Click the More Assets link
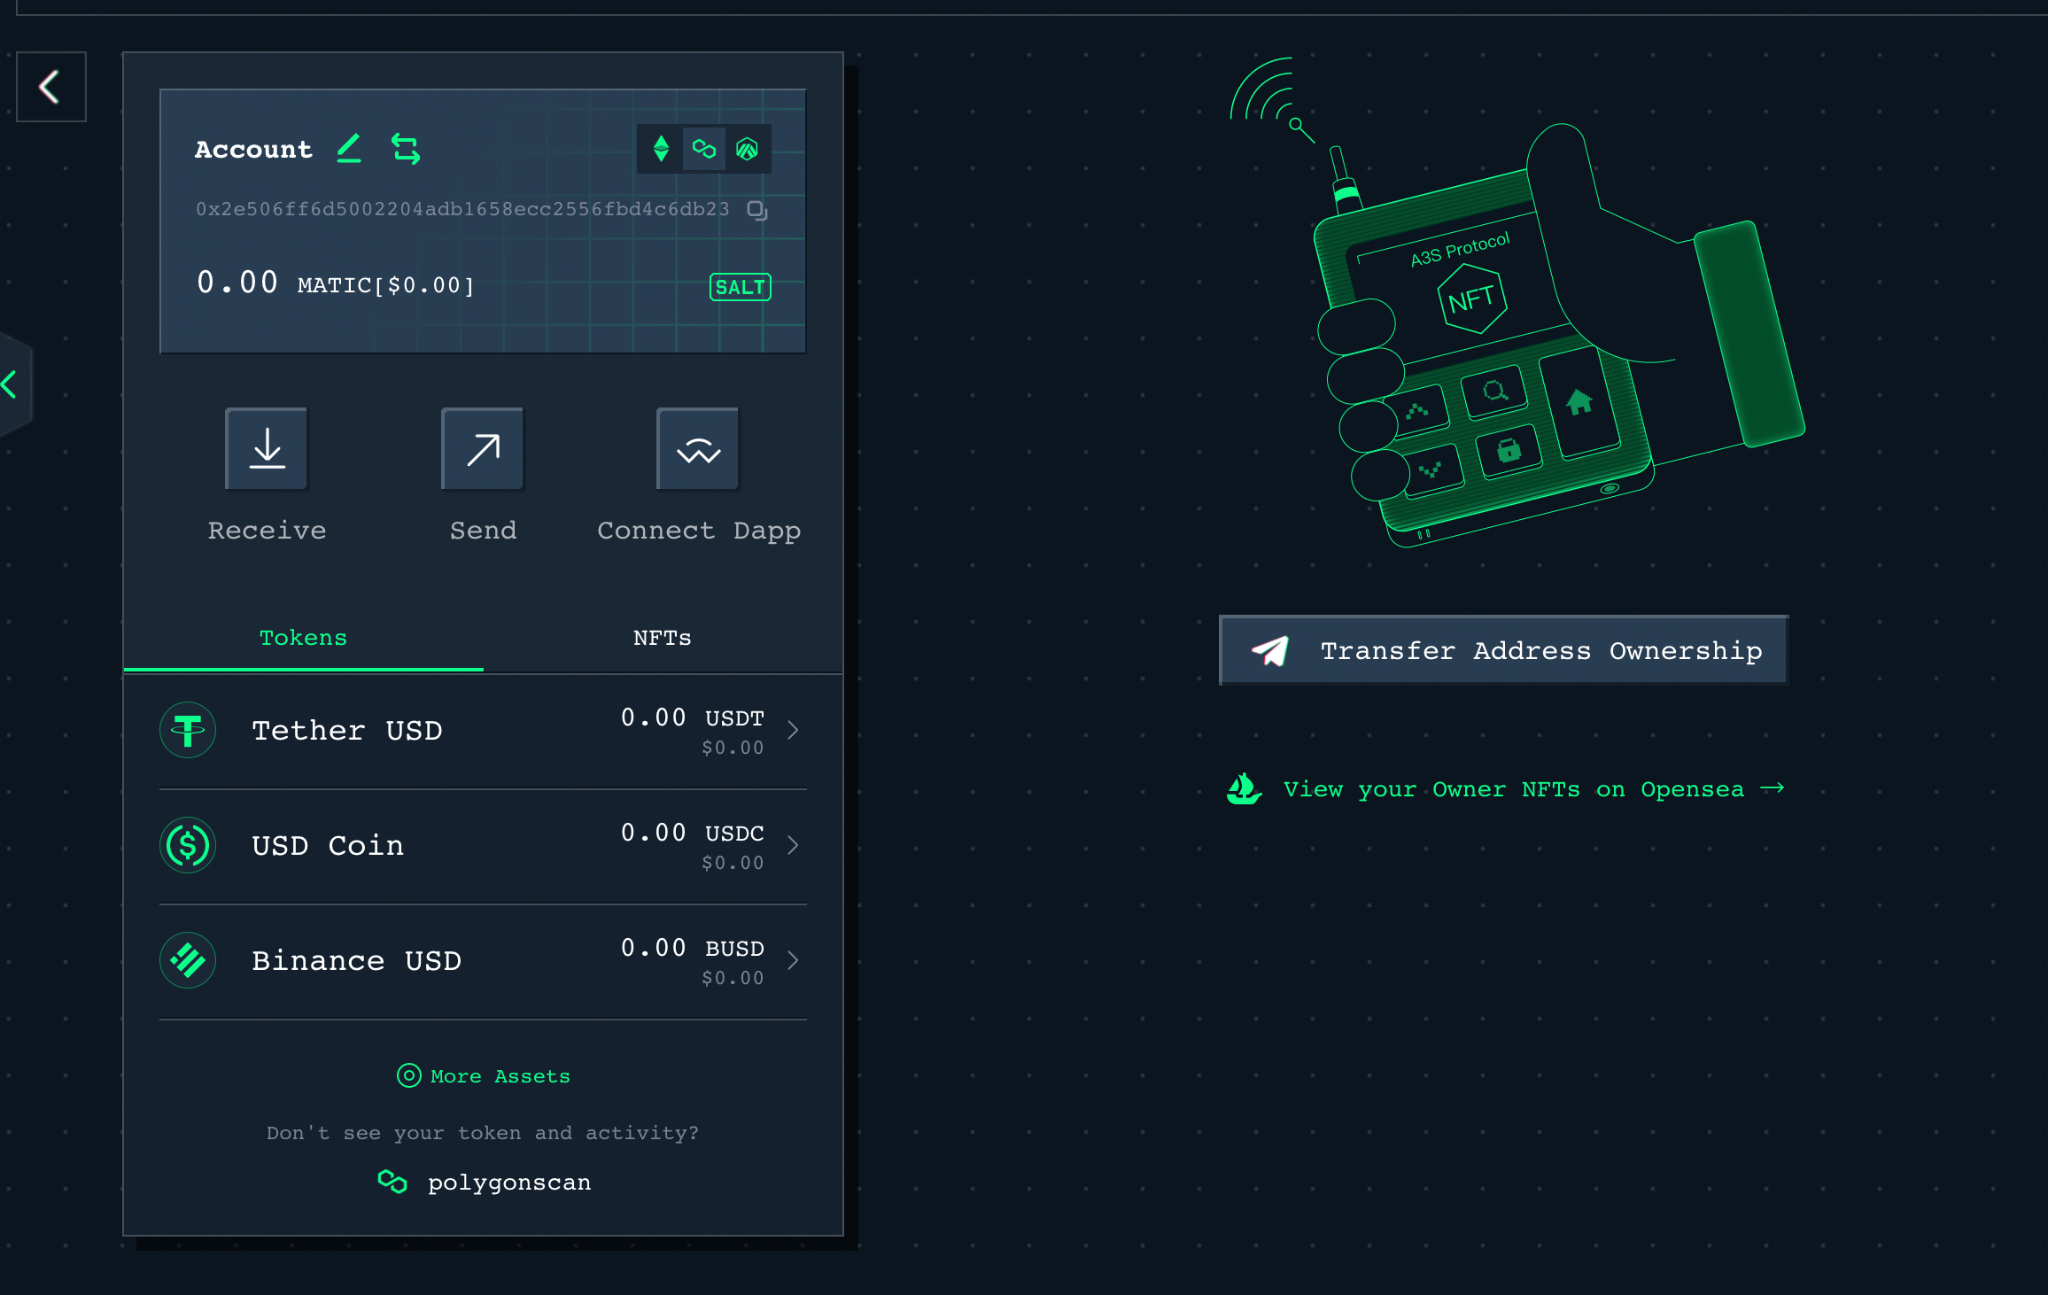Viewport: 2048px width, 1295px height. (484, 1076)
